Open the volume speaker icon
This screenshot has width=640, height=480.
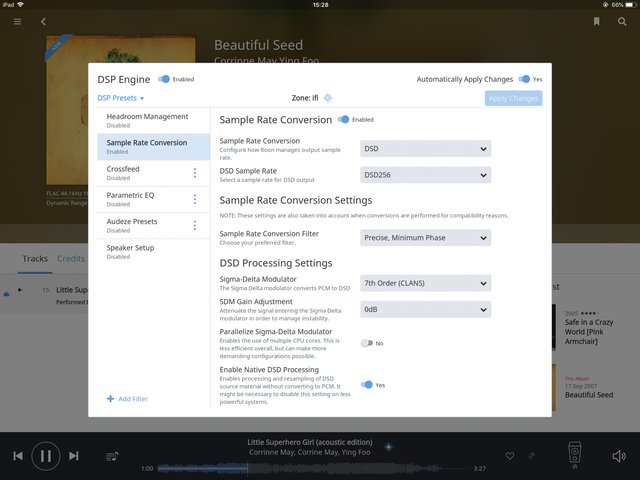(x=619, y=456)
